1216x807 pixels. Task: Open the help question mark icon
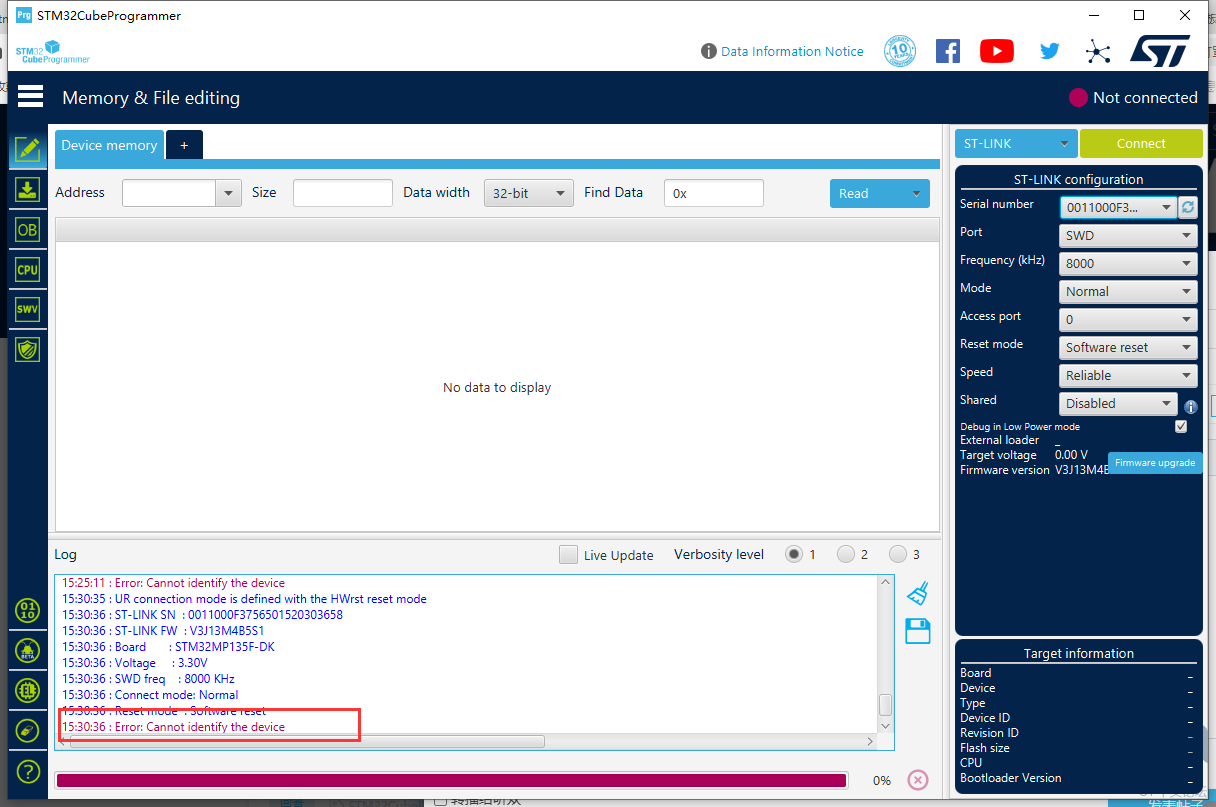pyautogui.click(x=28, y=772)
